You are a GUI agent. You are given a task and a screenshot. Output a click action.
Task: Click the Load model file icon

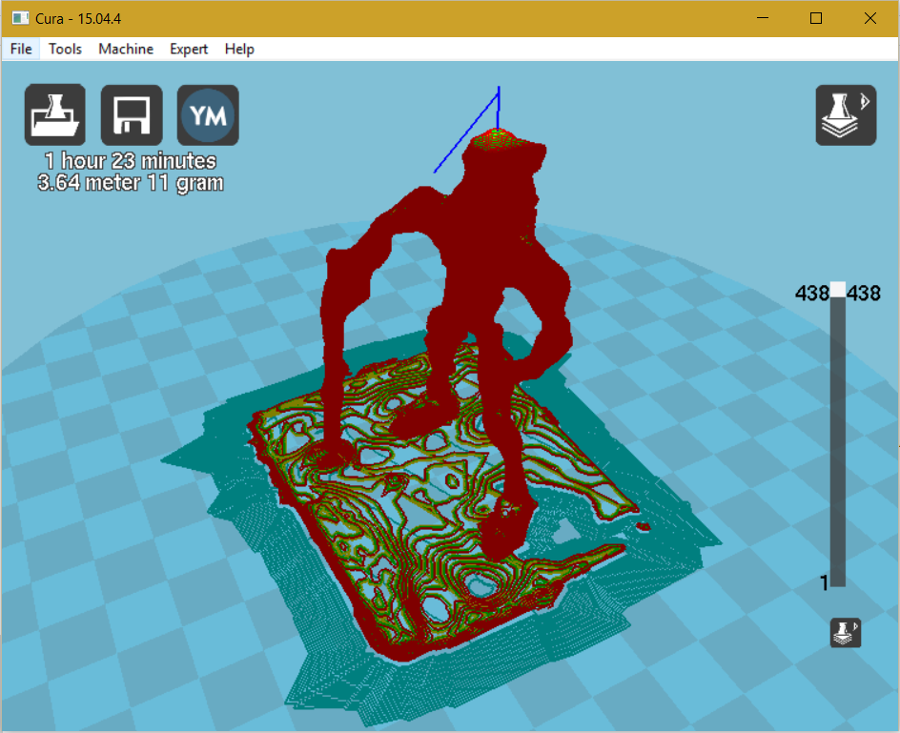click(x=55, y=115)
